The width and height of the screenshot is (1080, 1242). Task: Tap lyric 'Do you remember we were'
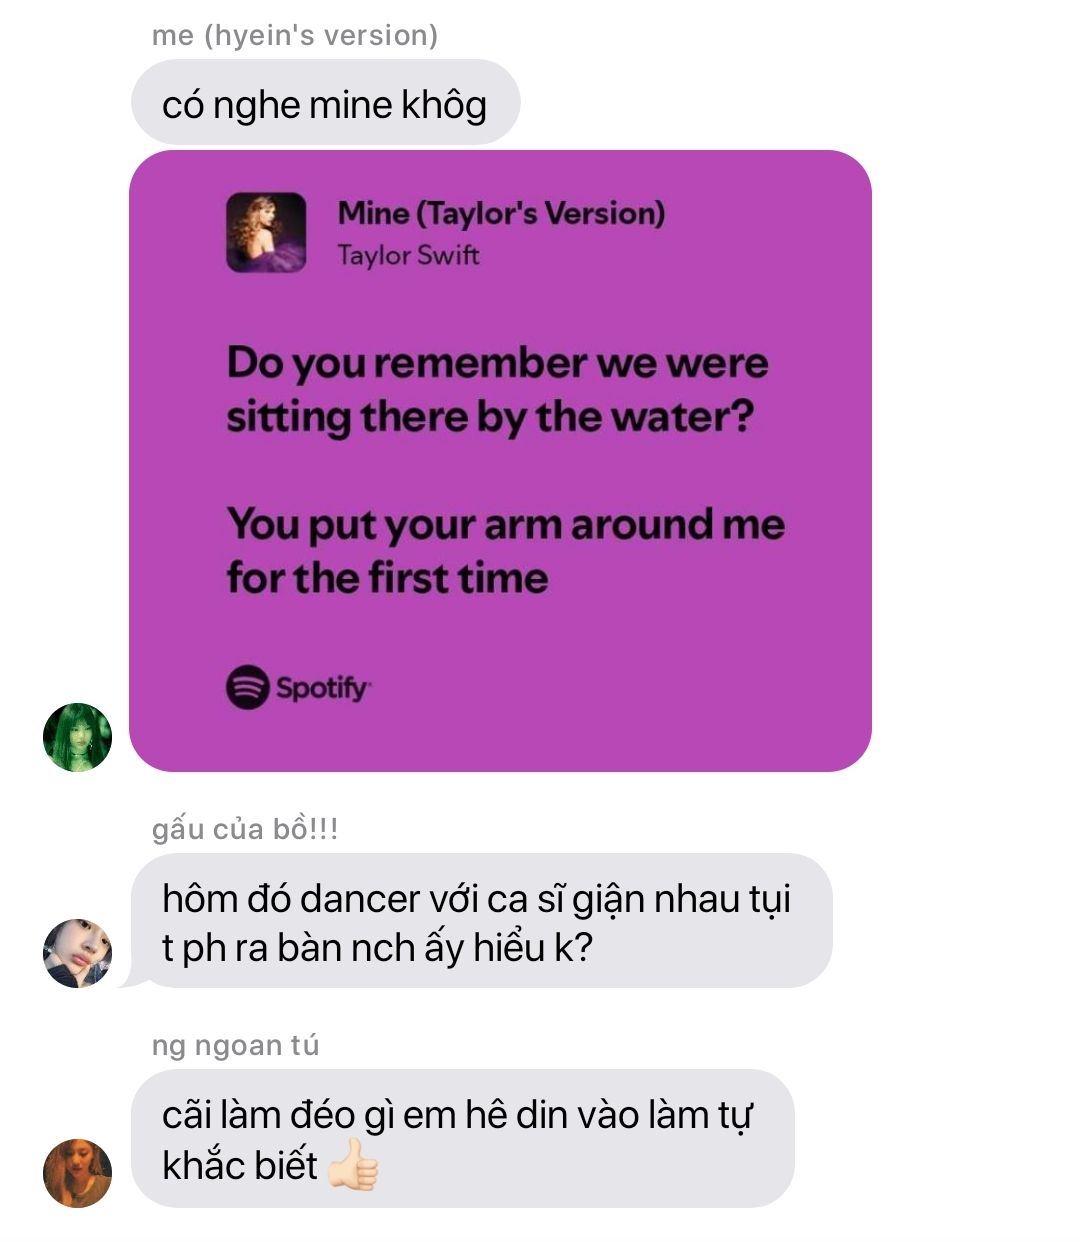pyautogui.click(x=497, y=362)
